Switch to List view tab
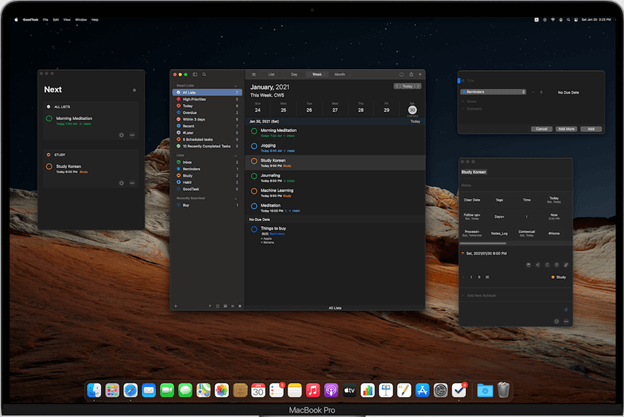 click(x=271, y=74)
